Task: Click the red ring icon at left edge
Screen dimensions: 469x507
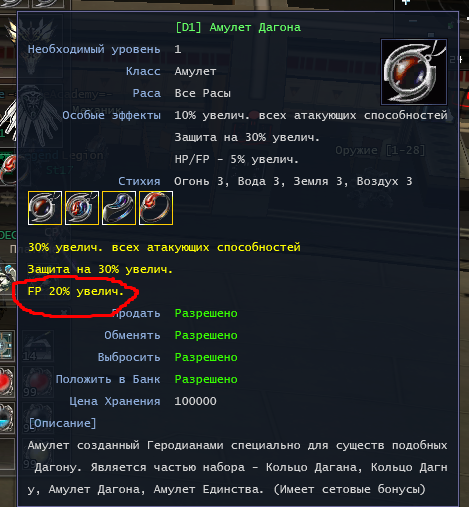Action: (x=8, y=170)
